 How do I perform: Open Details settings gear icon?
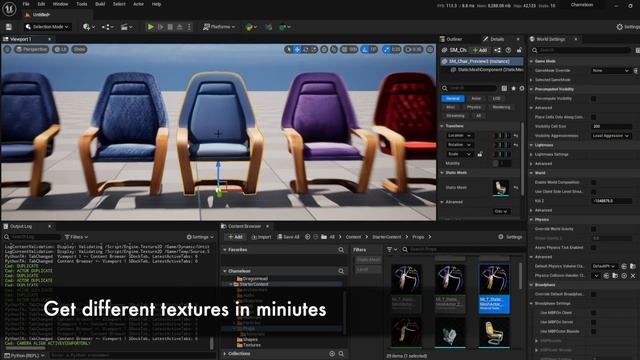pos(522,88)
